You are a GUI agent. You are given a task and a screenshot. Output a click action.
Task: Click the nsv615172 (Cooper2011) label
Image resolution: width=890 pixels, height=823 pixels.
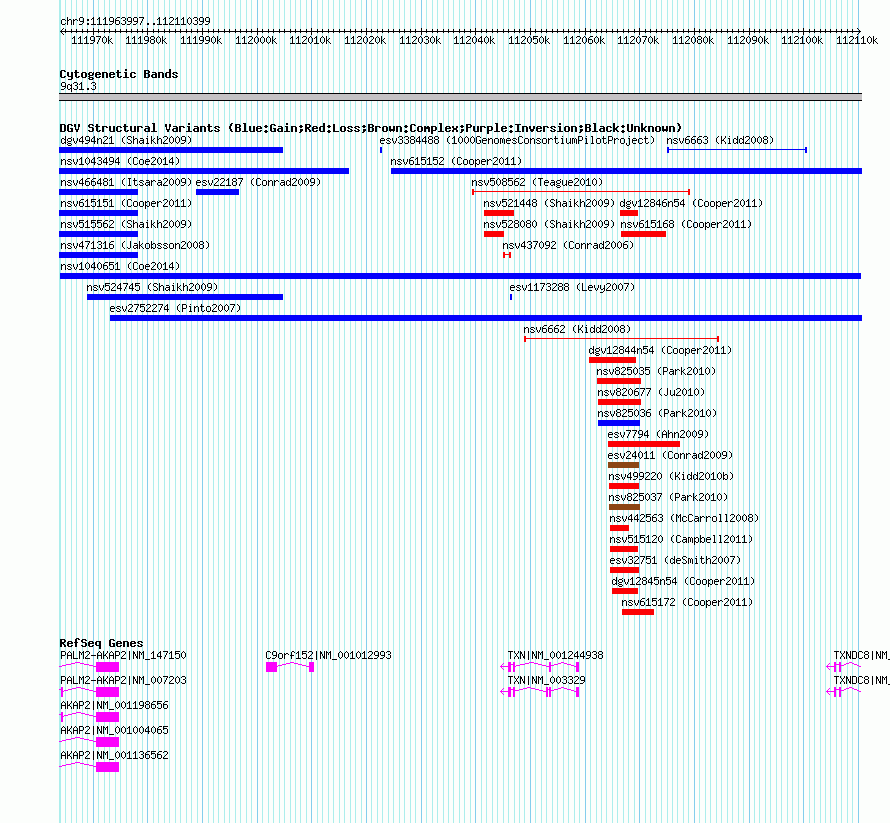(687, 602)
